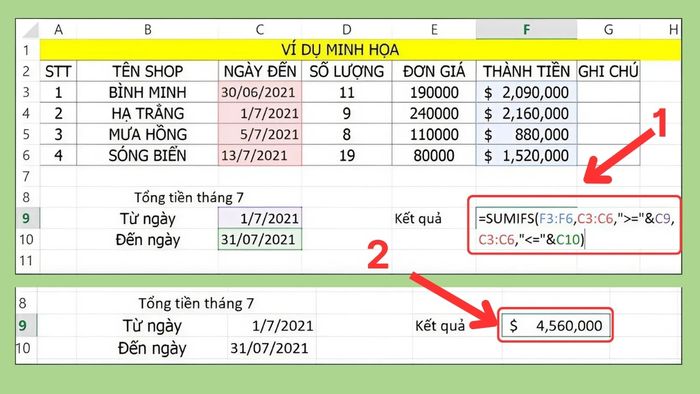Screen dimensions: 700x394
Task: Select column G header
Action: click(x=608, y=29)
